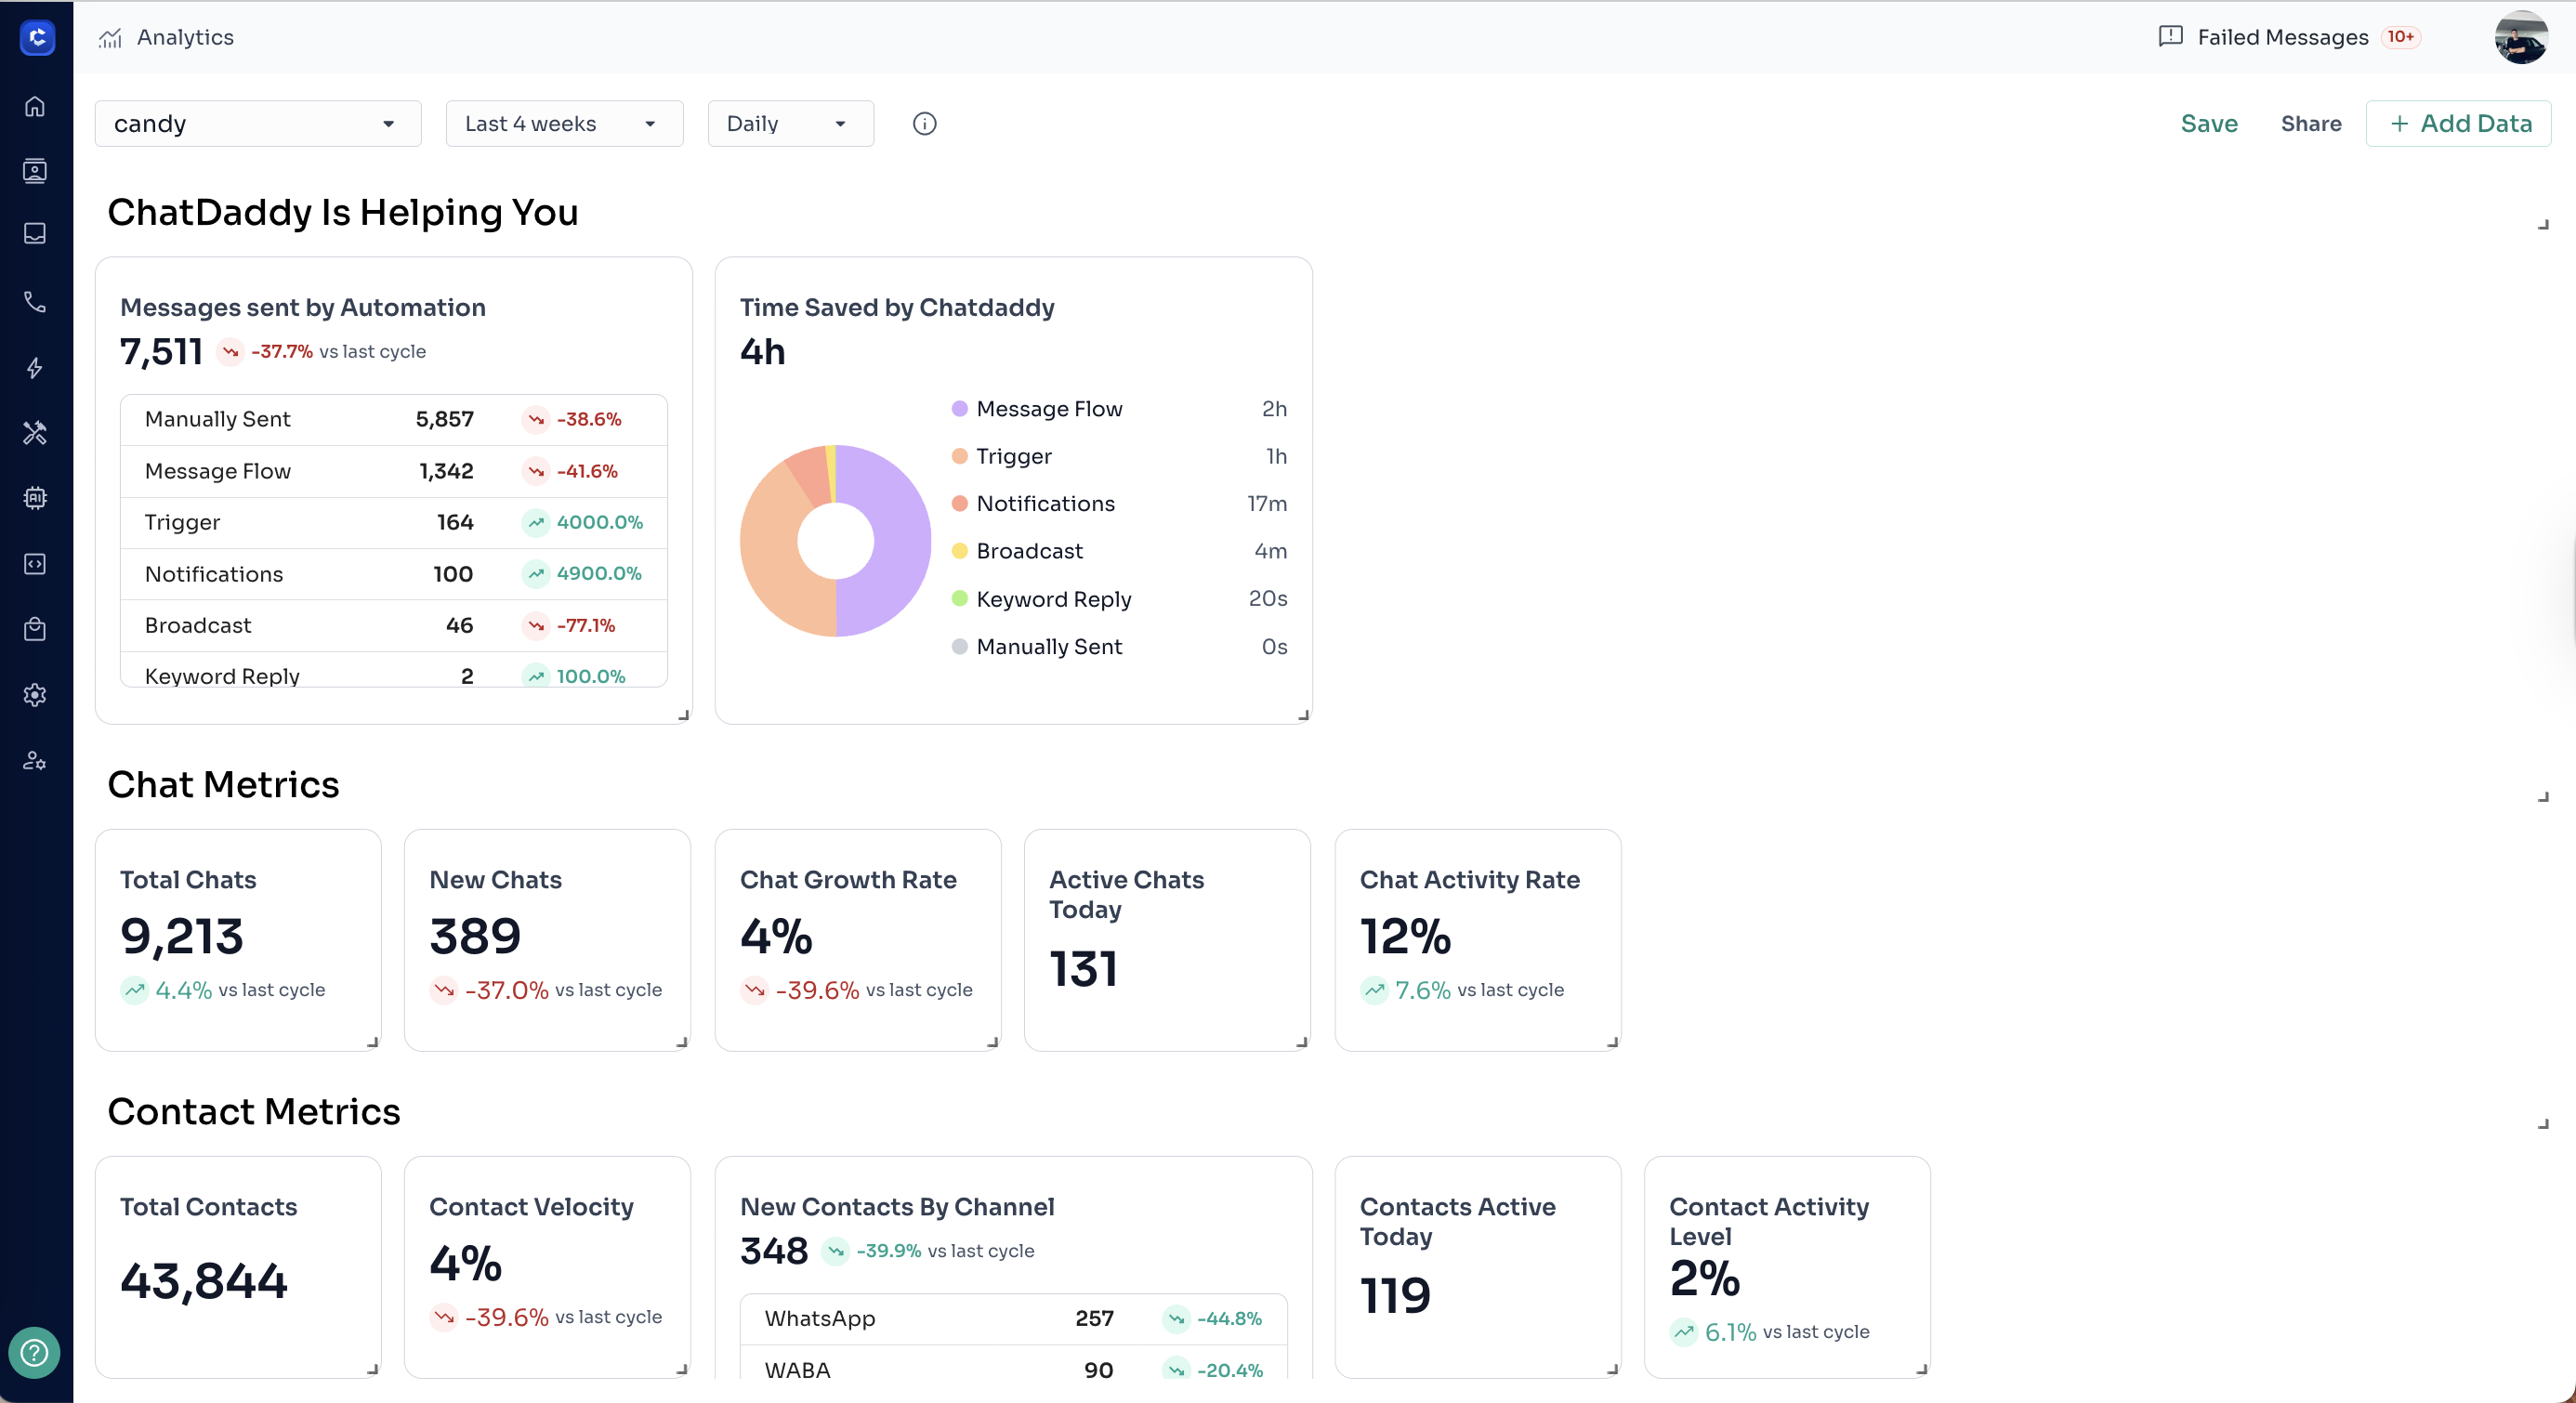The image size is (2576, 1403).
Task: Click the up-trend icon under Total Chats
Action: pyautogui.click(x=134, y=990)
